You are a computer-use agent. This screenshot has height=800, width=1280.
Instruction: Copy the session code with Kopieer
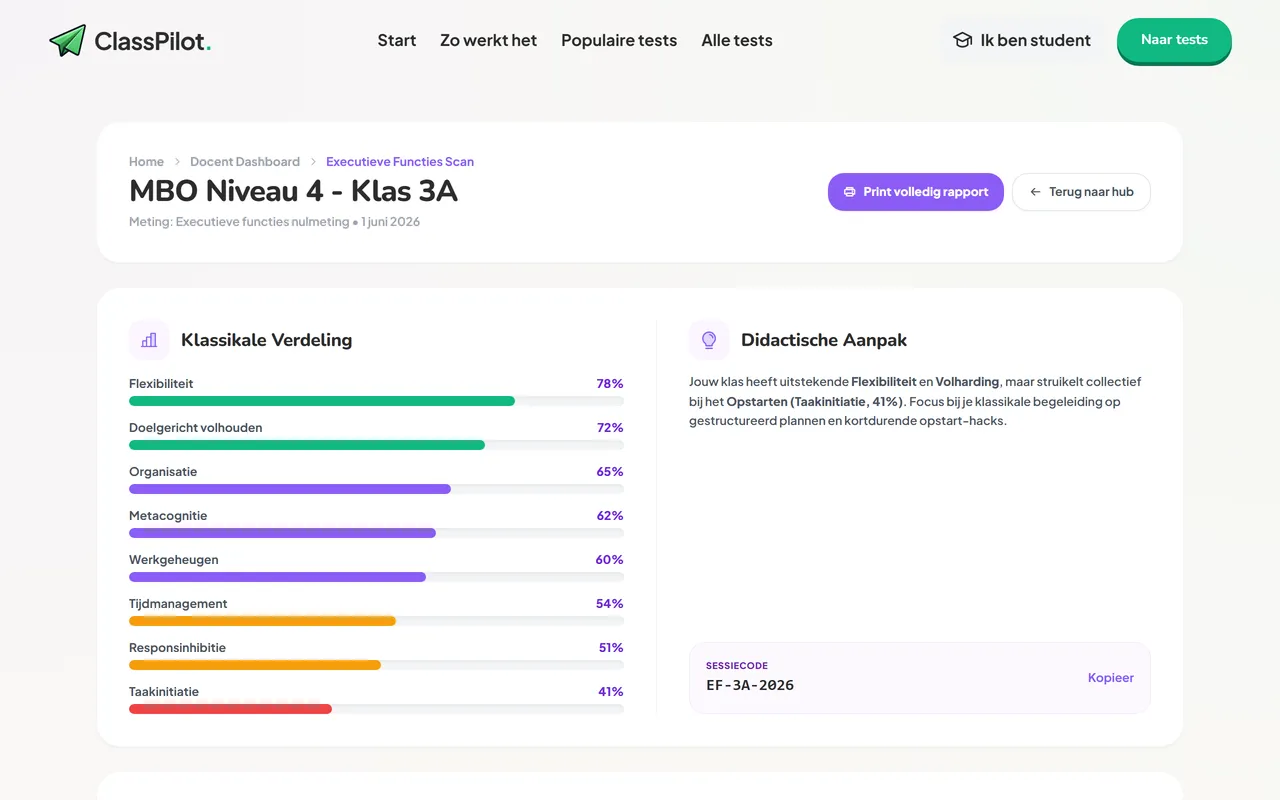[x=1111, y=678]
